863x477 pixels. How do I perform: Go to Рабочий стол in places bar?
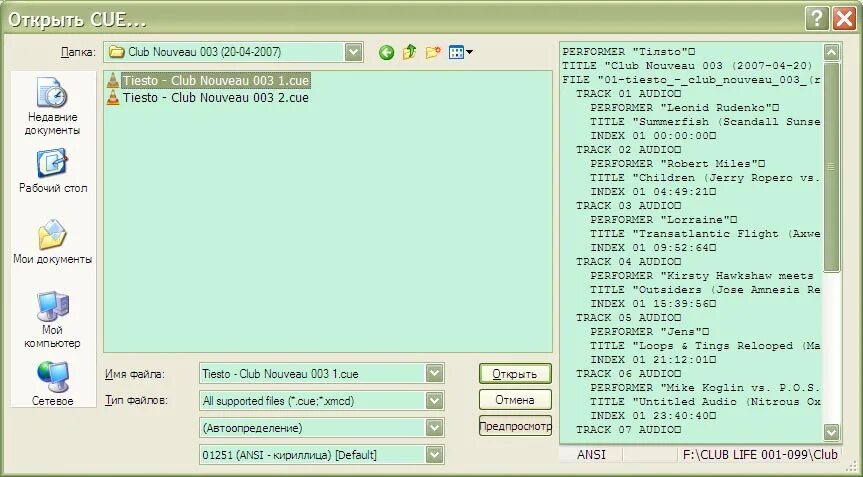(53, 171)
